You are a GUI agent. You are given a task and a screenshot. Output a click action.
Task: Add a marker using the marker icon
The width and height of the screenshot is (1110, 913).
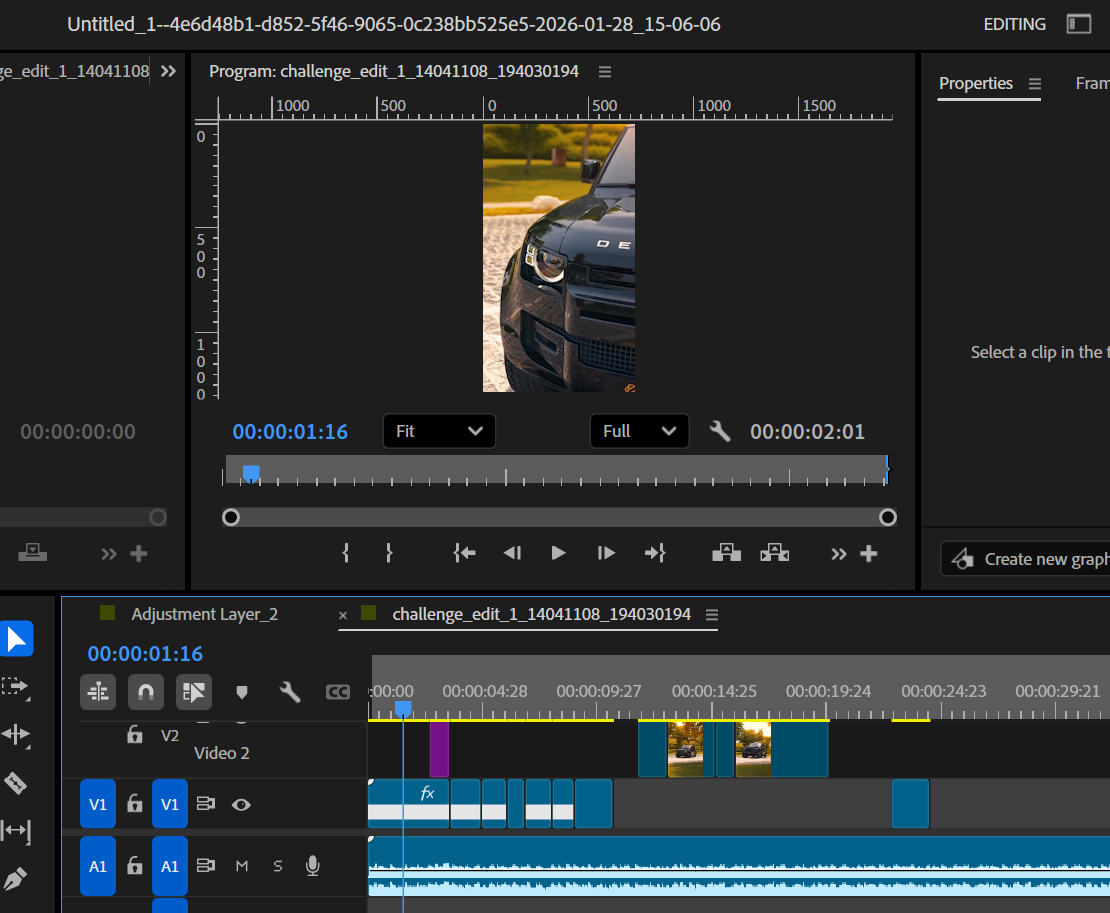(x=241, y=692)
